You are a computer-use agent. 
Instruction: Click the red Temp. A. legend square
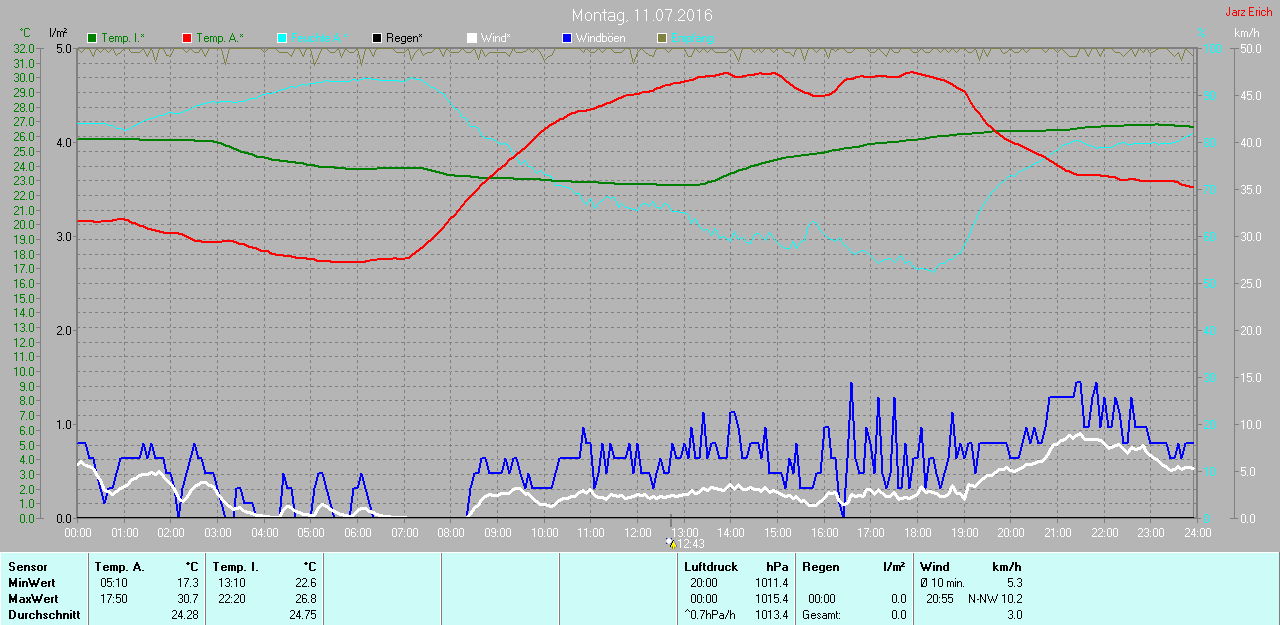[187, 38]
